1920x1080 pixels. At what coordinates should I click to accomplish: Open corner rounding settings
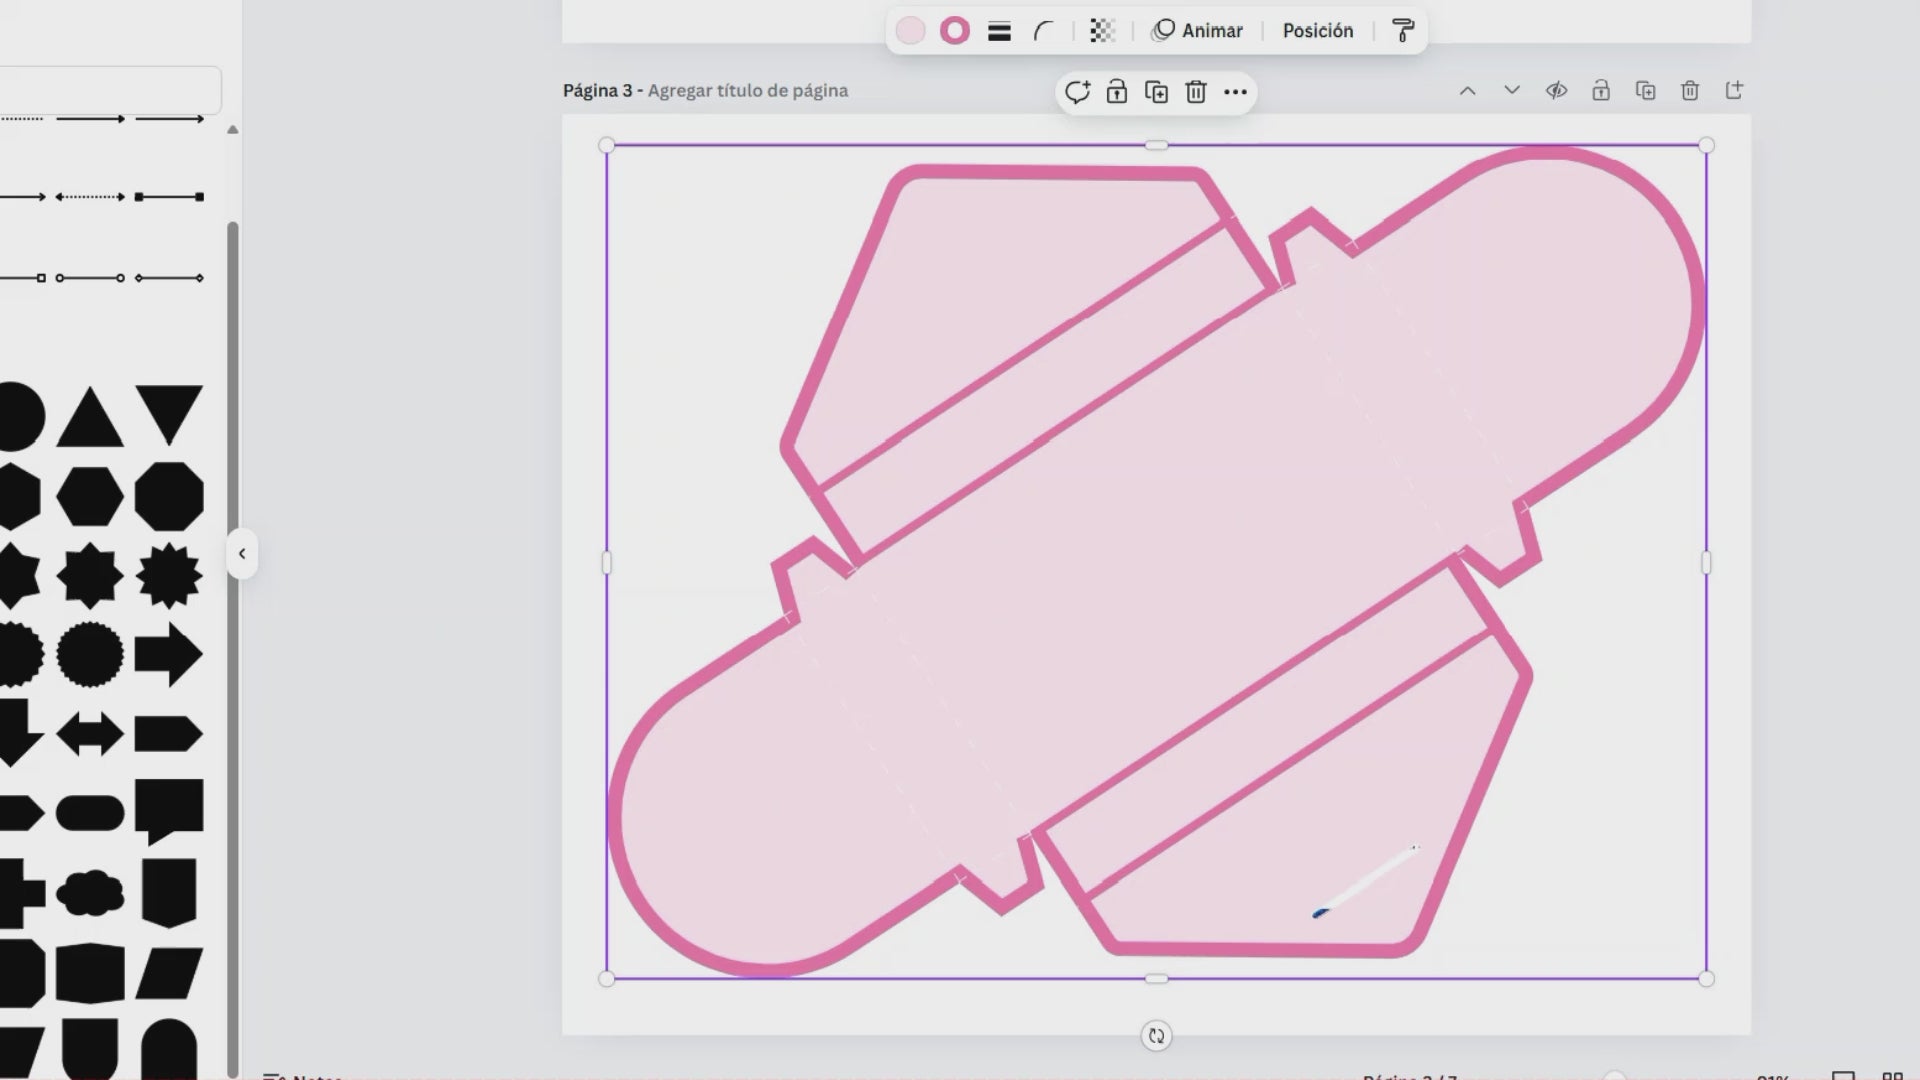point(1043,31)
